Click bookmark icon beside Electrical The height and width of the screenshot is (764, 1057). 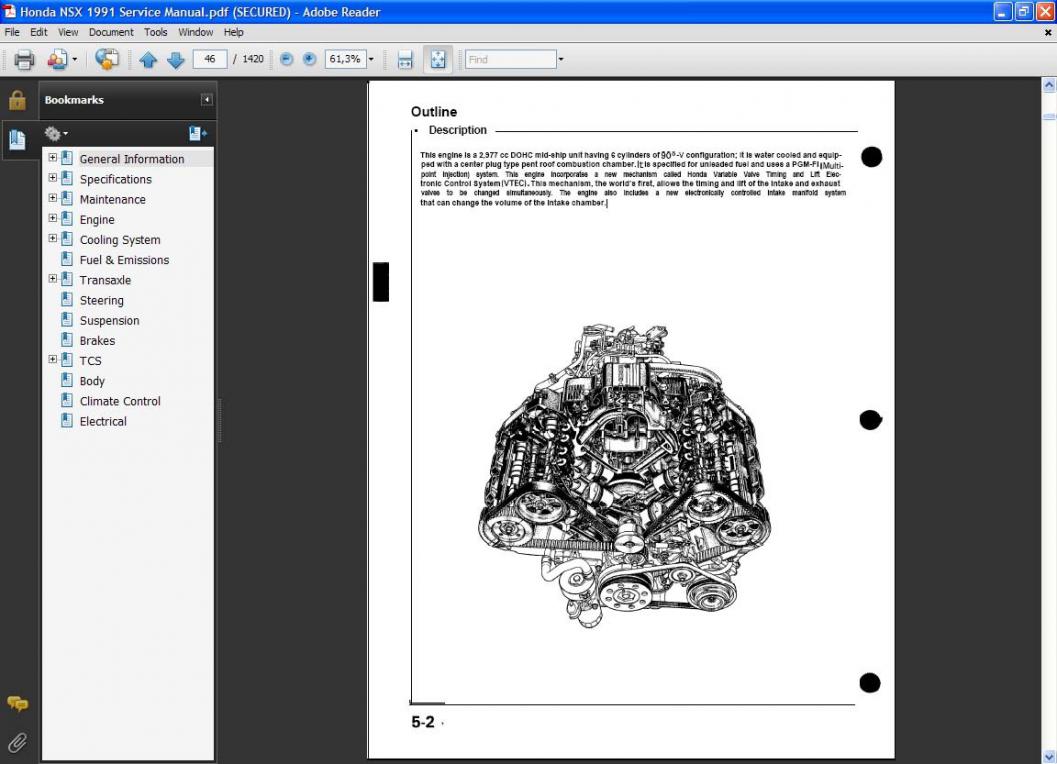tap(67, 421)
